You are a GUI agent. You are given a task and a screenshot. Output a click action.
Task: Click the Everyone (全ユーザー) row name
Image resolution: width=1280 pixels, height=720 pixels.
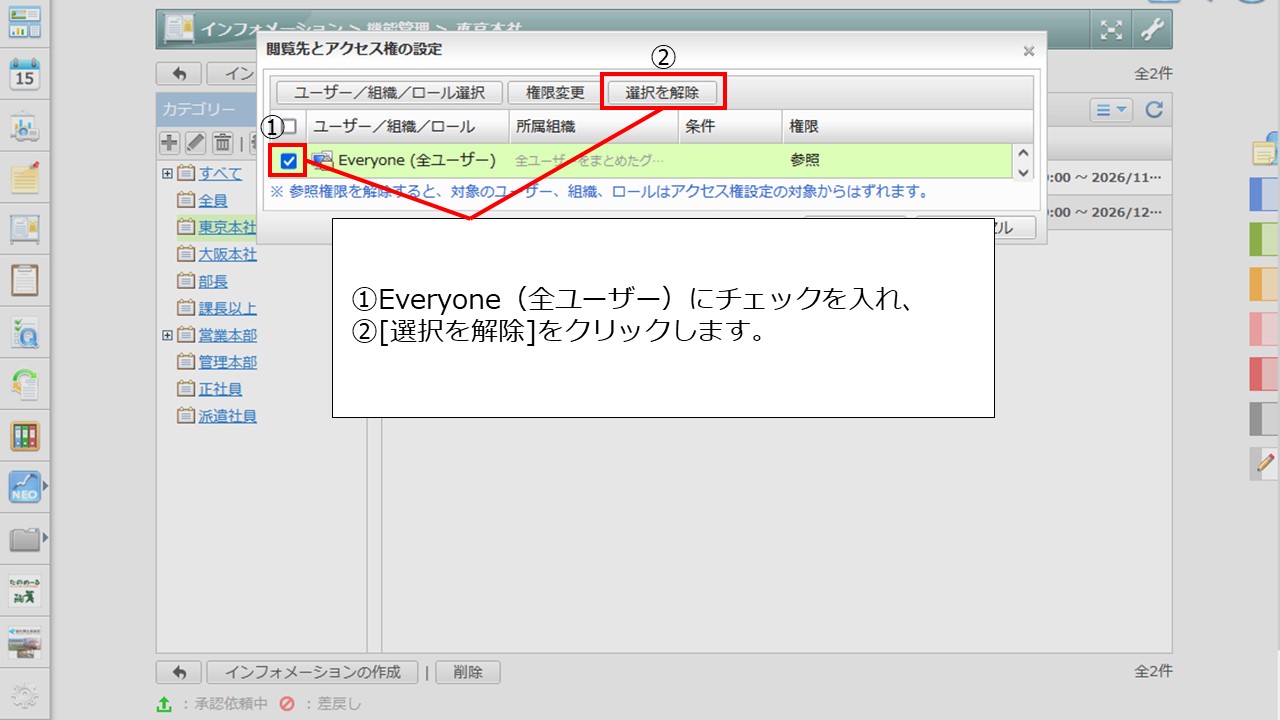pos(417,160)
